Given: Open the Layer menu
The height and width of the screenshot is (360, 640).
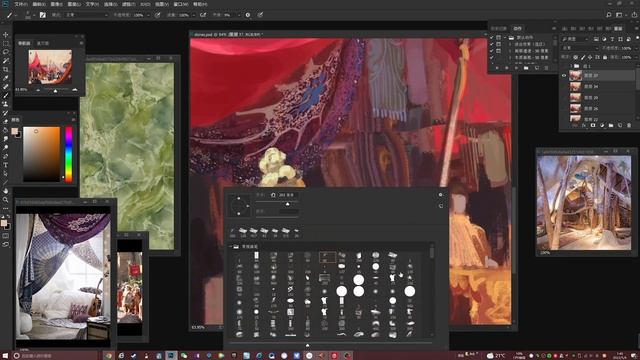Looking at the screenshot, I should 74,4.
